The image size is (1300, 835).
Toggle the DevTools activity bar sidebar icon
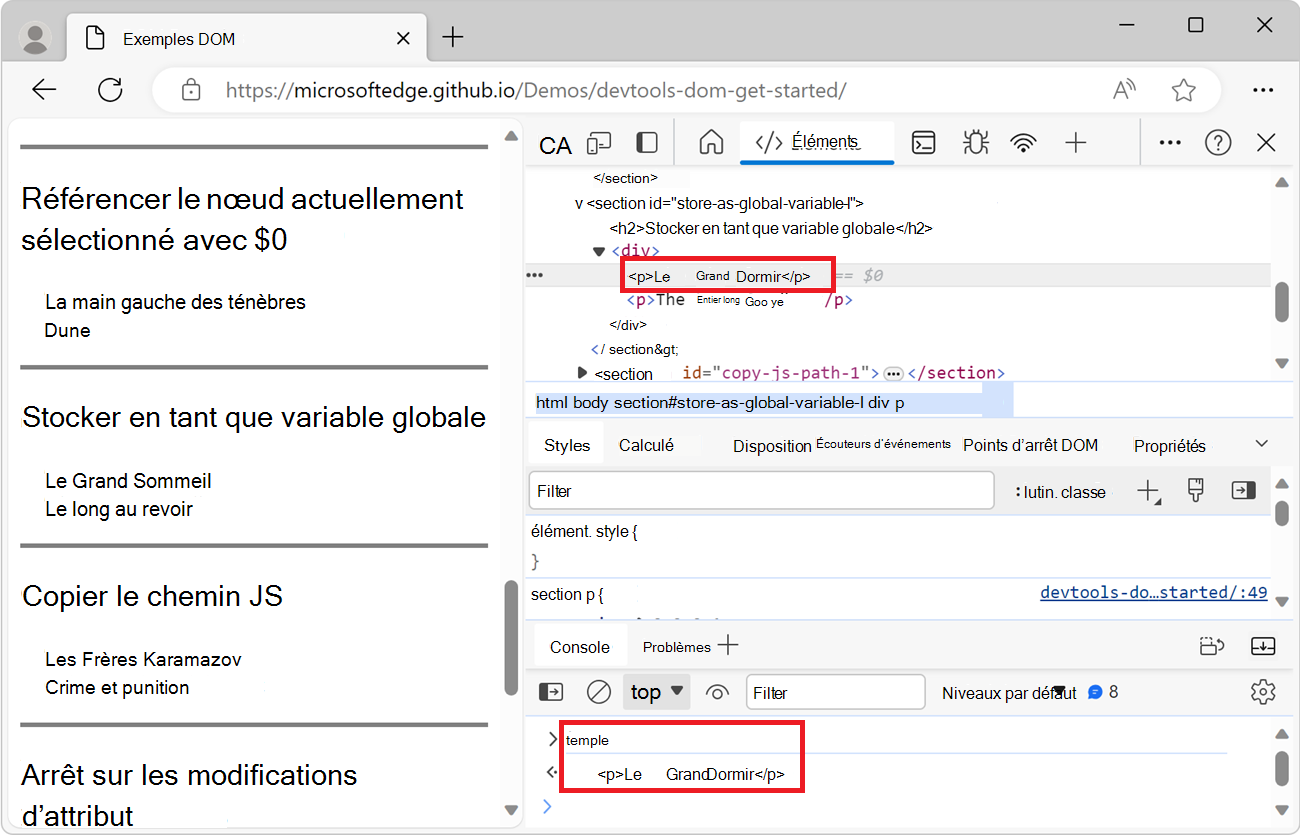(647, 143)
